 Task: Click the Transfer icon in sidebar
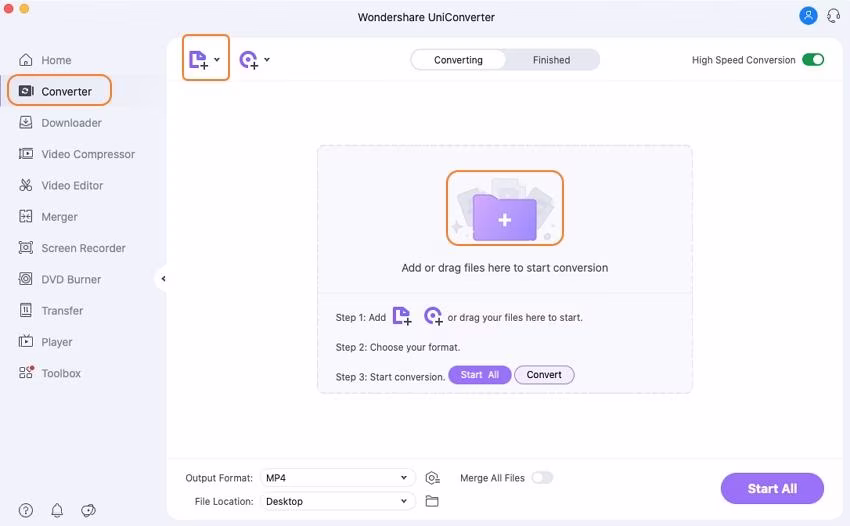click(25, 310)
